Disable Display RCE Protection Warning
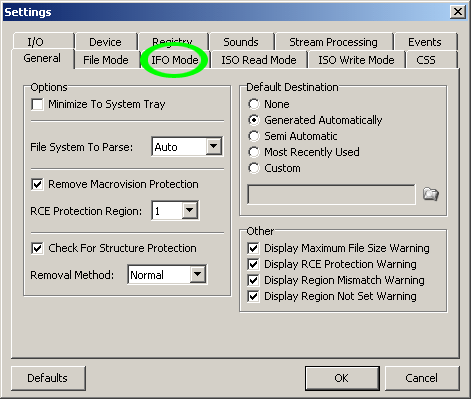 tap(253, 264)
